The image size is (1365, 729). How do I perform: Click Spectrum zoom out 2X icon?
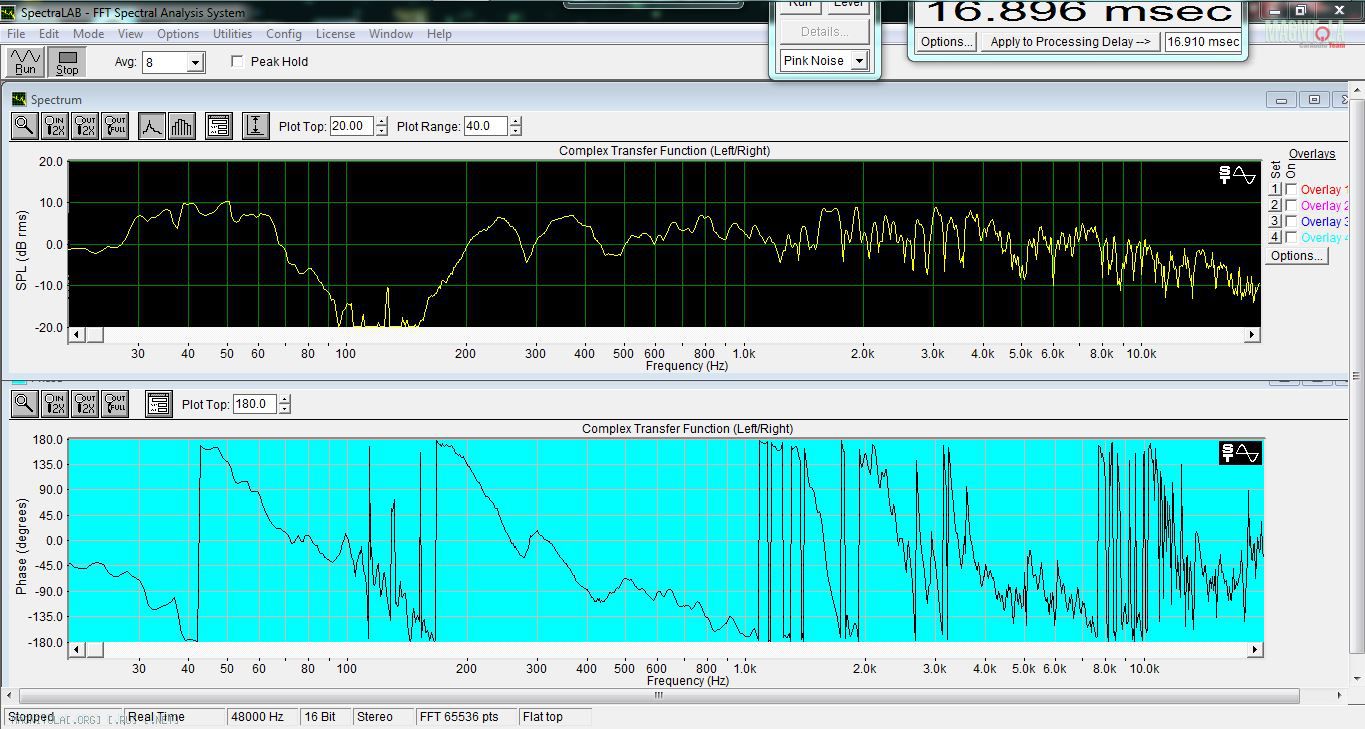pos(85,126)
